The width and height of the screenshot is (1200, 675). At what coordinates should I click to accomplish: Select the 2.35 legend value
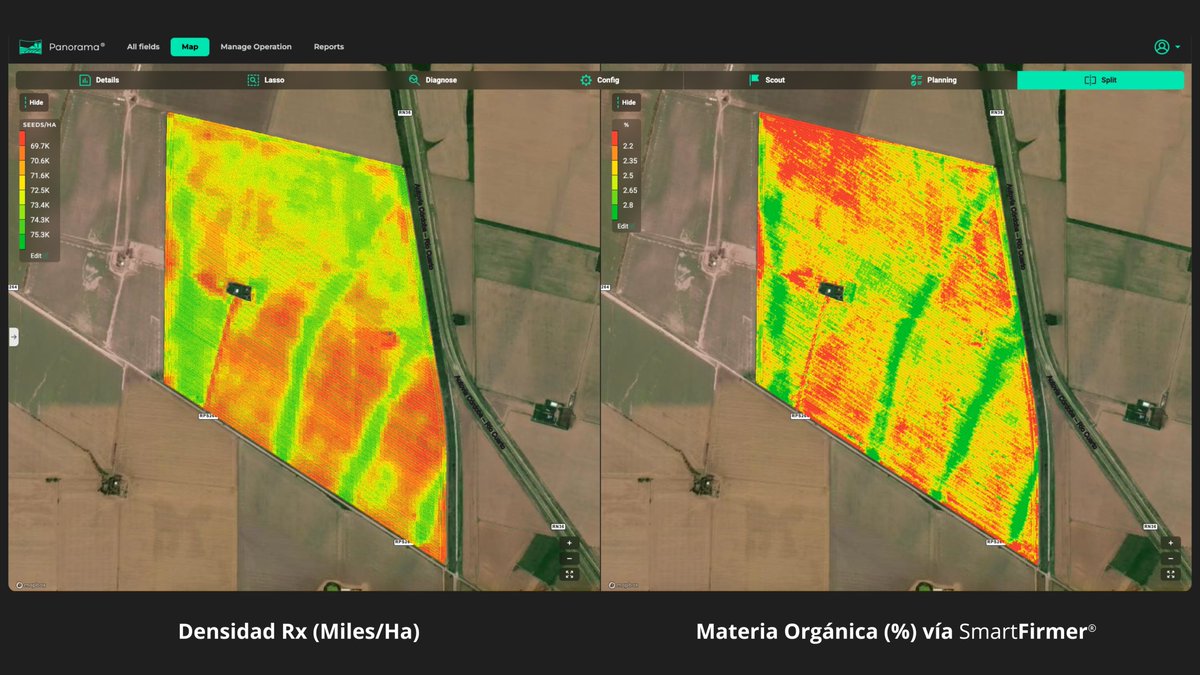tap(630, 160)
